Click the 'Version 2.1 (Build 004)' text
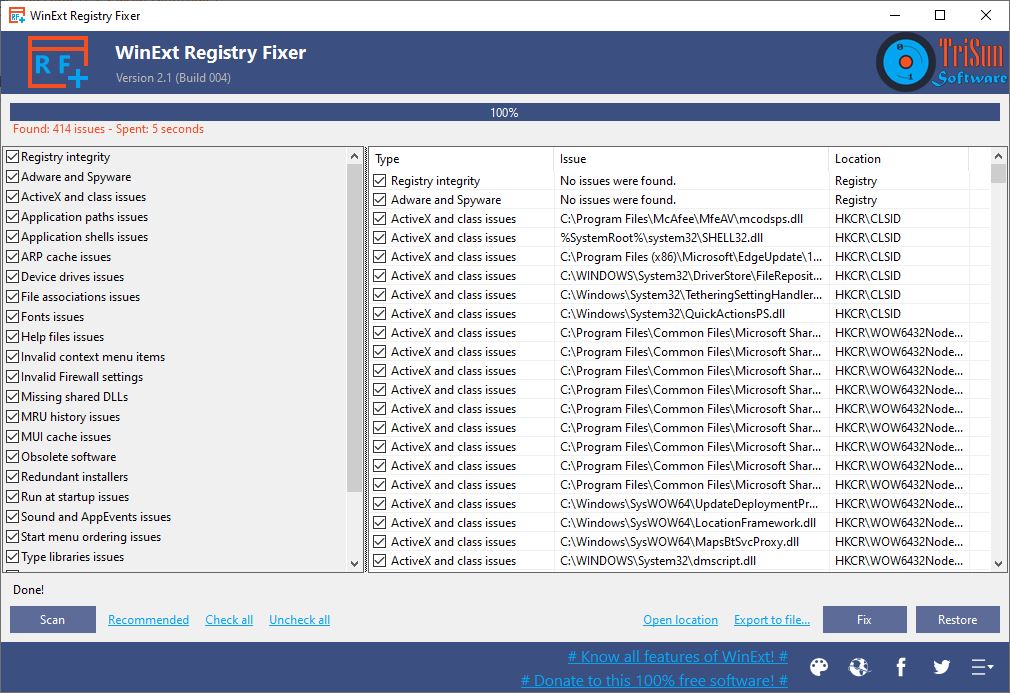Image resolution: width=1010 pixels, height=693 pixels. pos(173,78)
